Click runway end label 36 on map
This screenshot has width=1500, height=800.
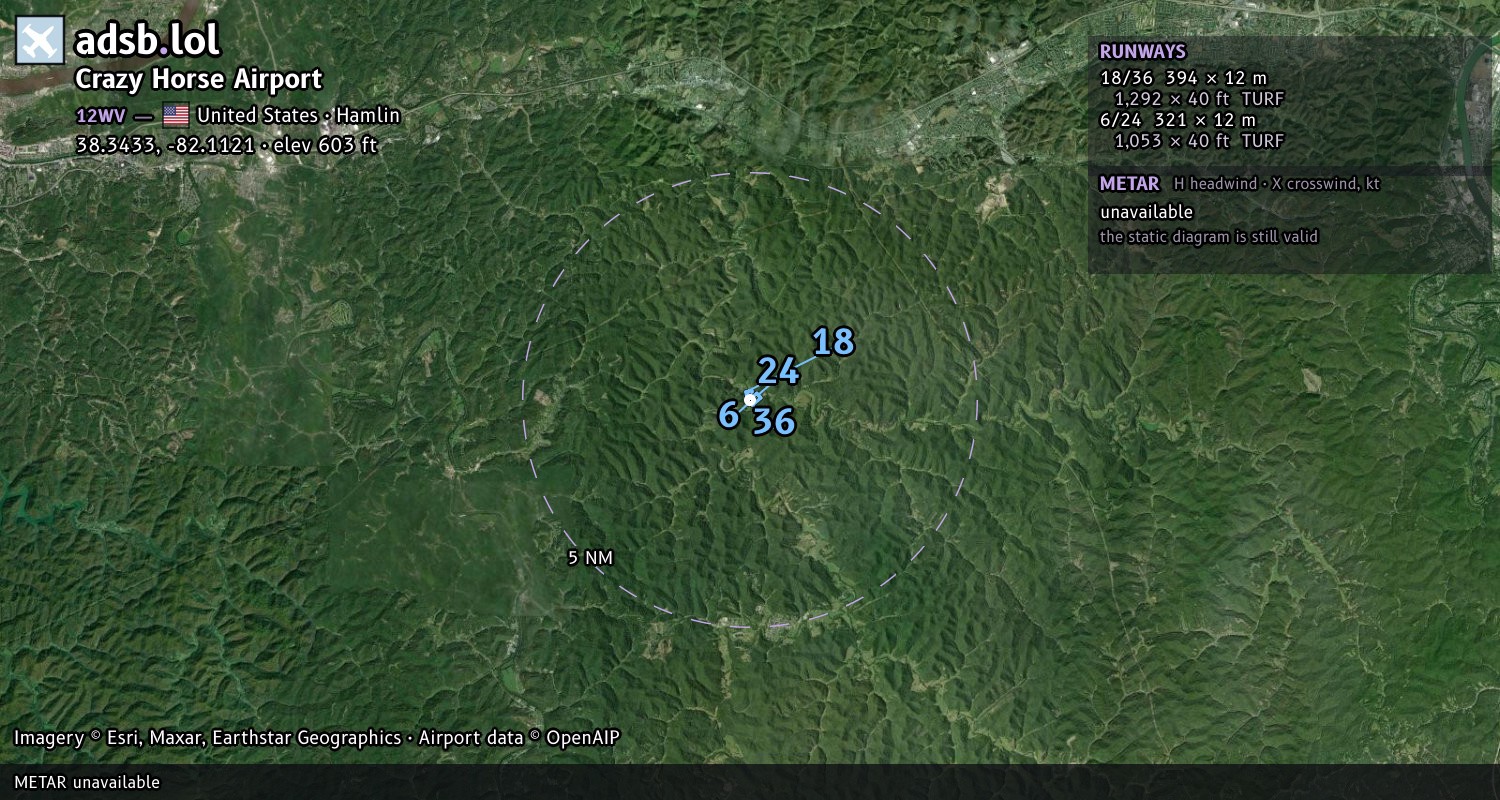click(x=774, y=421)
